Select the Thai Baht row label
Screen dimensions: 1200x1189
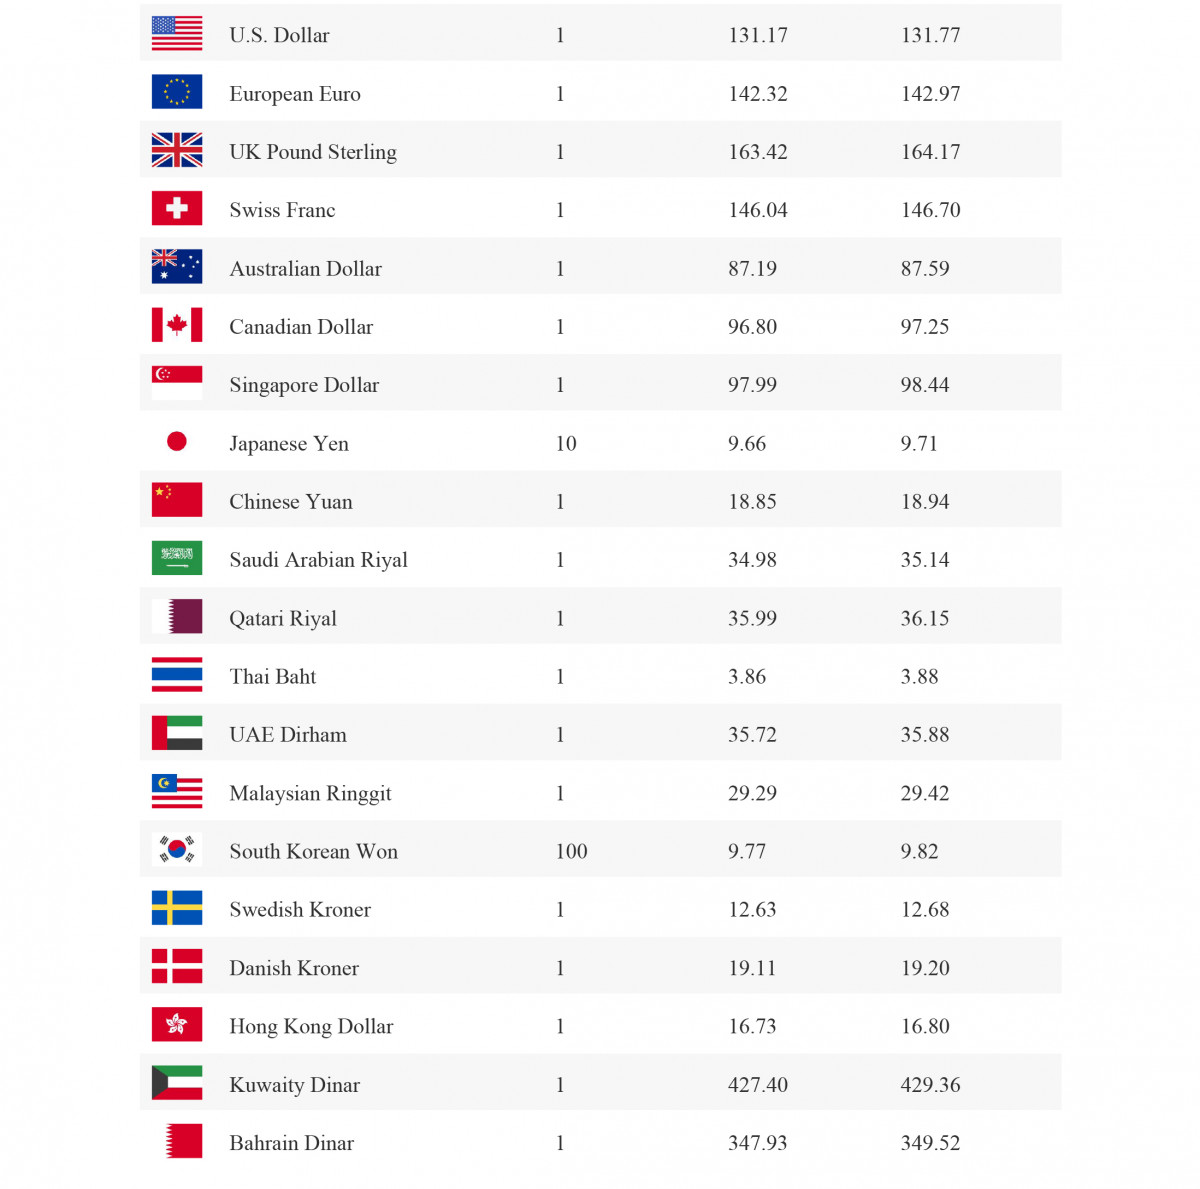click(x=272, y=676)
